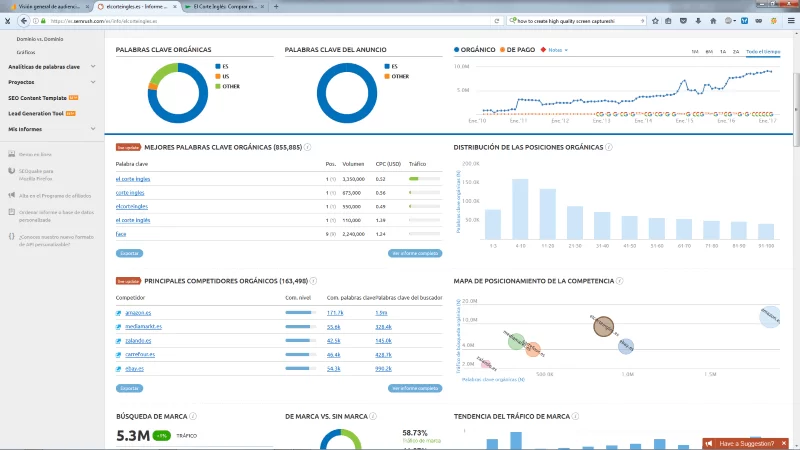The image size is (800, 450).
Task: Click the ES legend swatch in organic keywords donut
Action: (218, 66)
